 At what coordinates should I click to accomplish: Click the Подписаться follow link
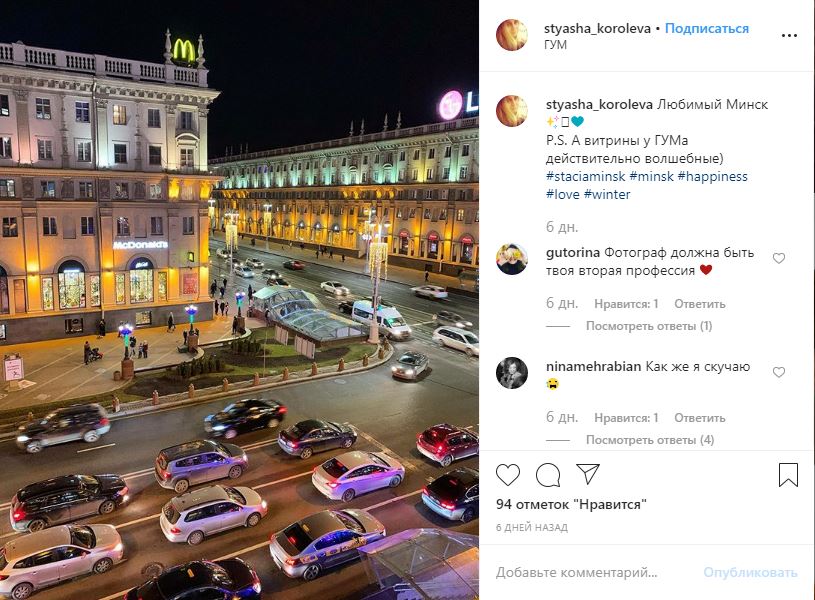707,29
